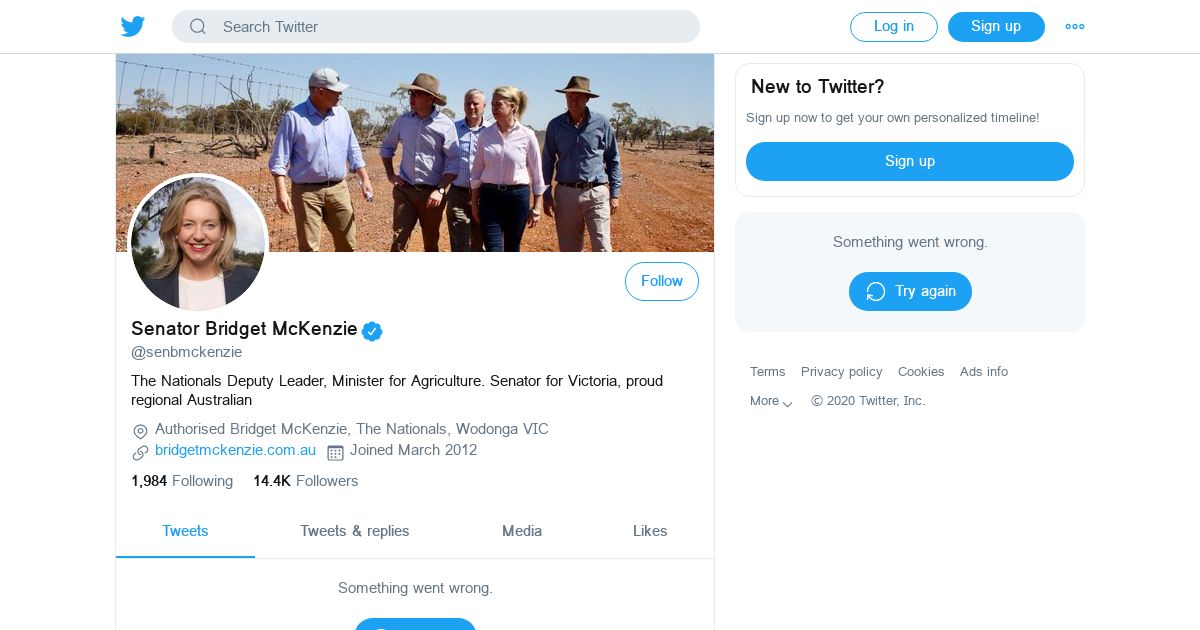Switch to the Tweets & replies tab
The image size is (1200, 630).
coord(354,531)
